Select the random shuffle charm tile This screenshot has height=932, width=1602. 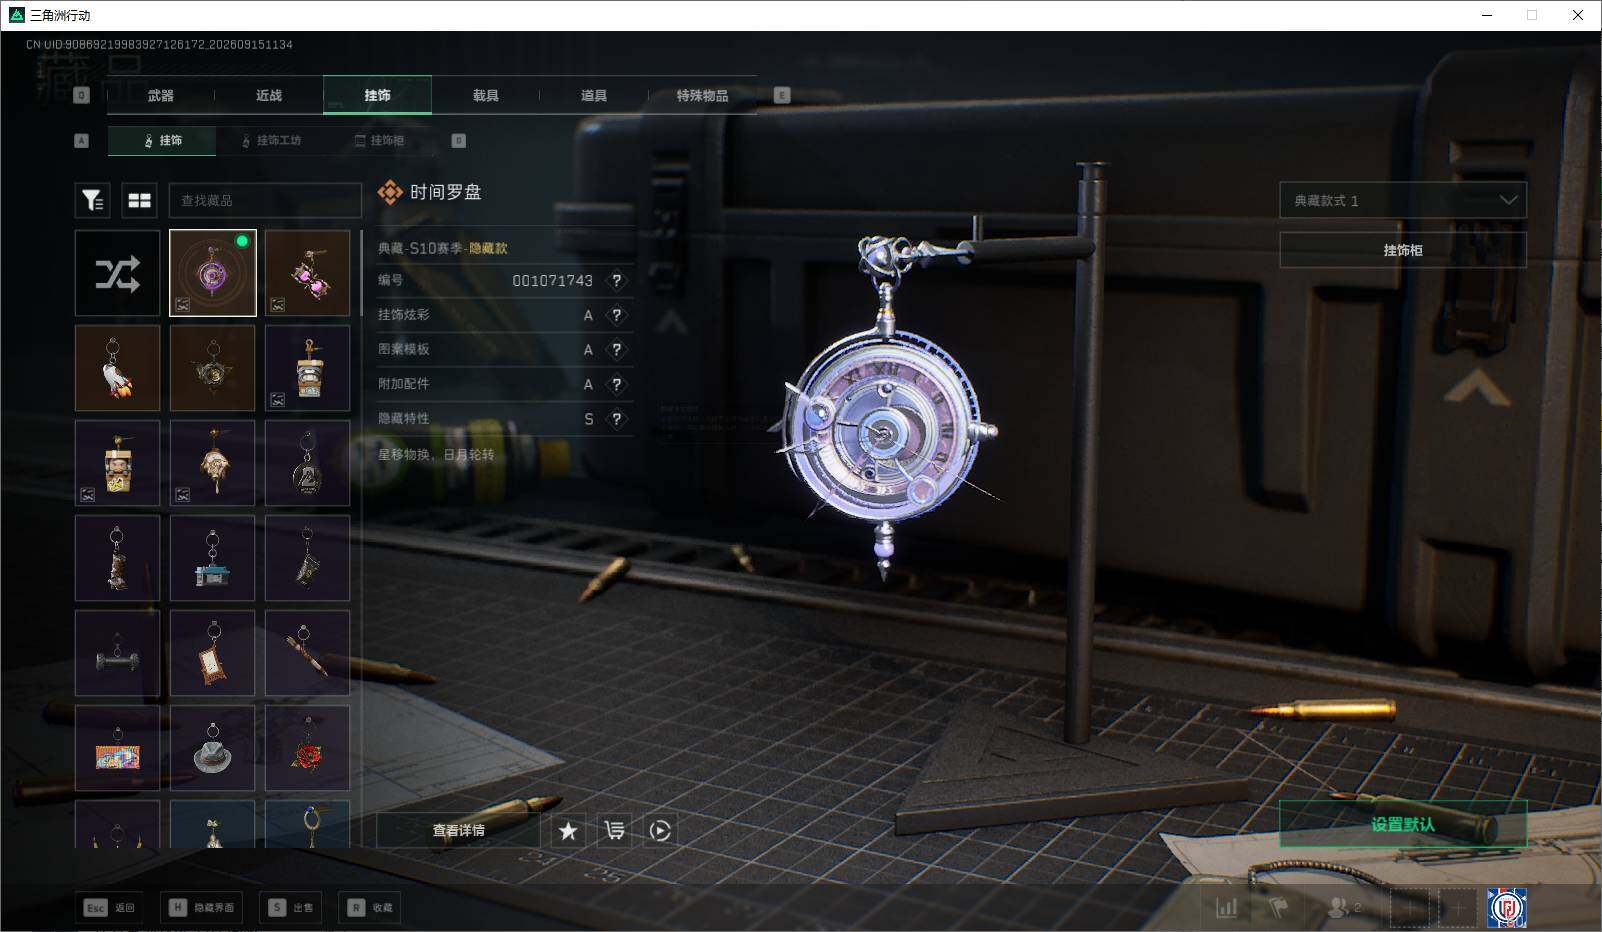pyautogui.click(x=117, y=273)
